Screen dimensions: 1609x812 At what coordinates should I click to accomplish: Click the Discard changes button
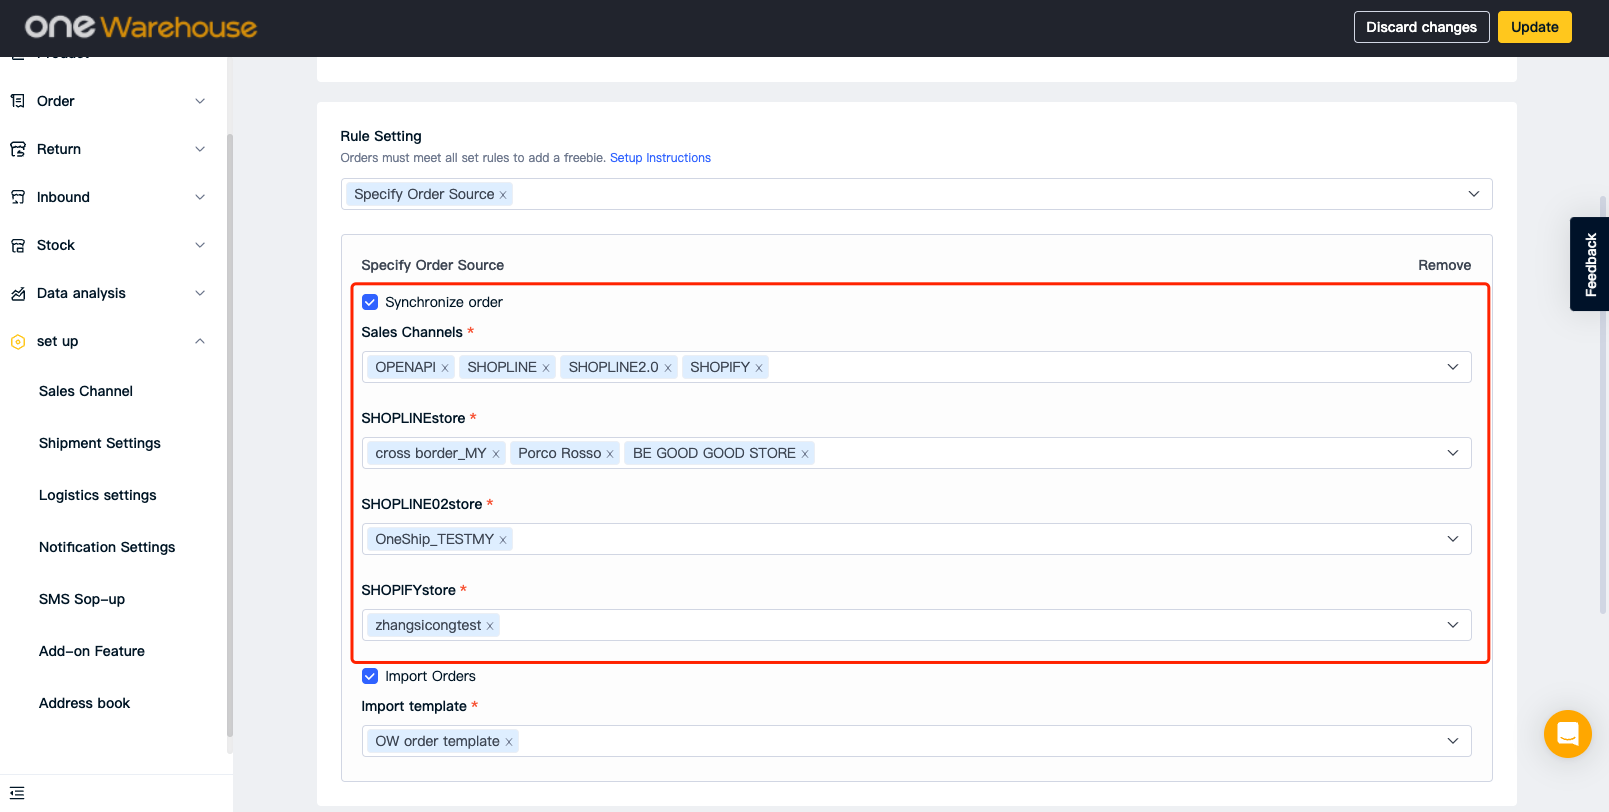click(x=1421, y=27)
